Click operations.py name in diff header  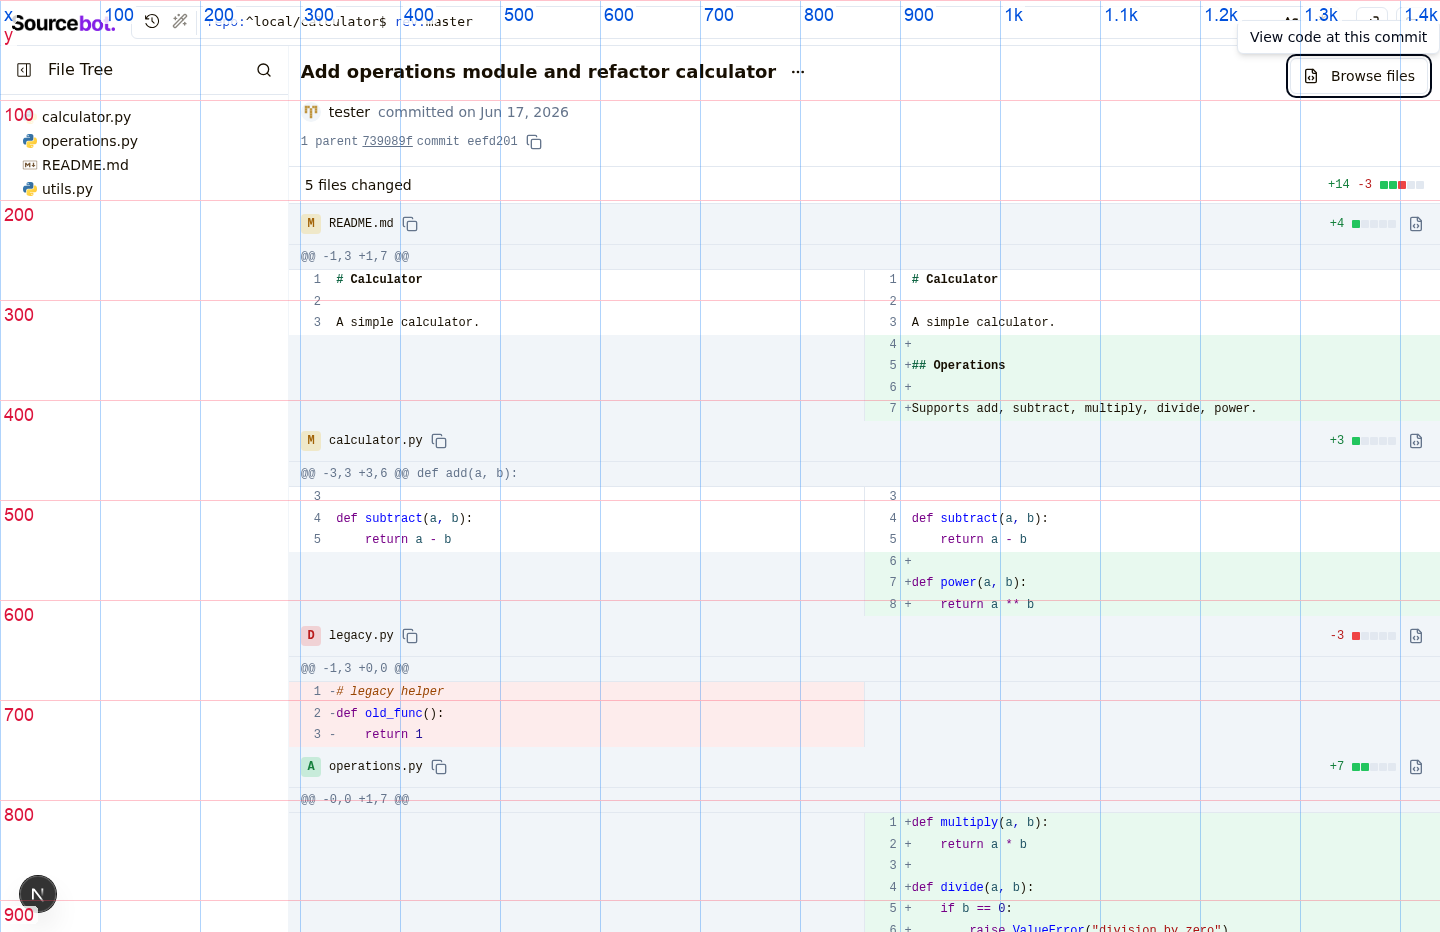(376, 767)
